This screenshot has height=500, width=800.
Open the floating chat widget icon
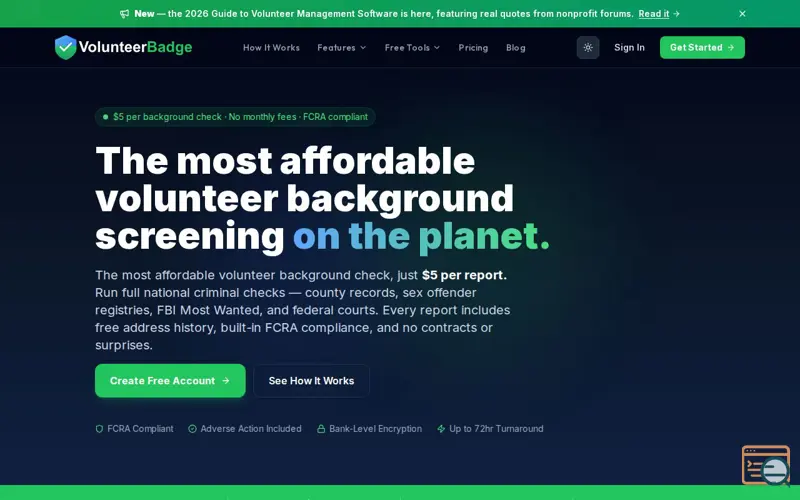(x=766, y=465)
